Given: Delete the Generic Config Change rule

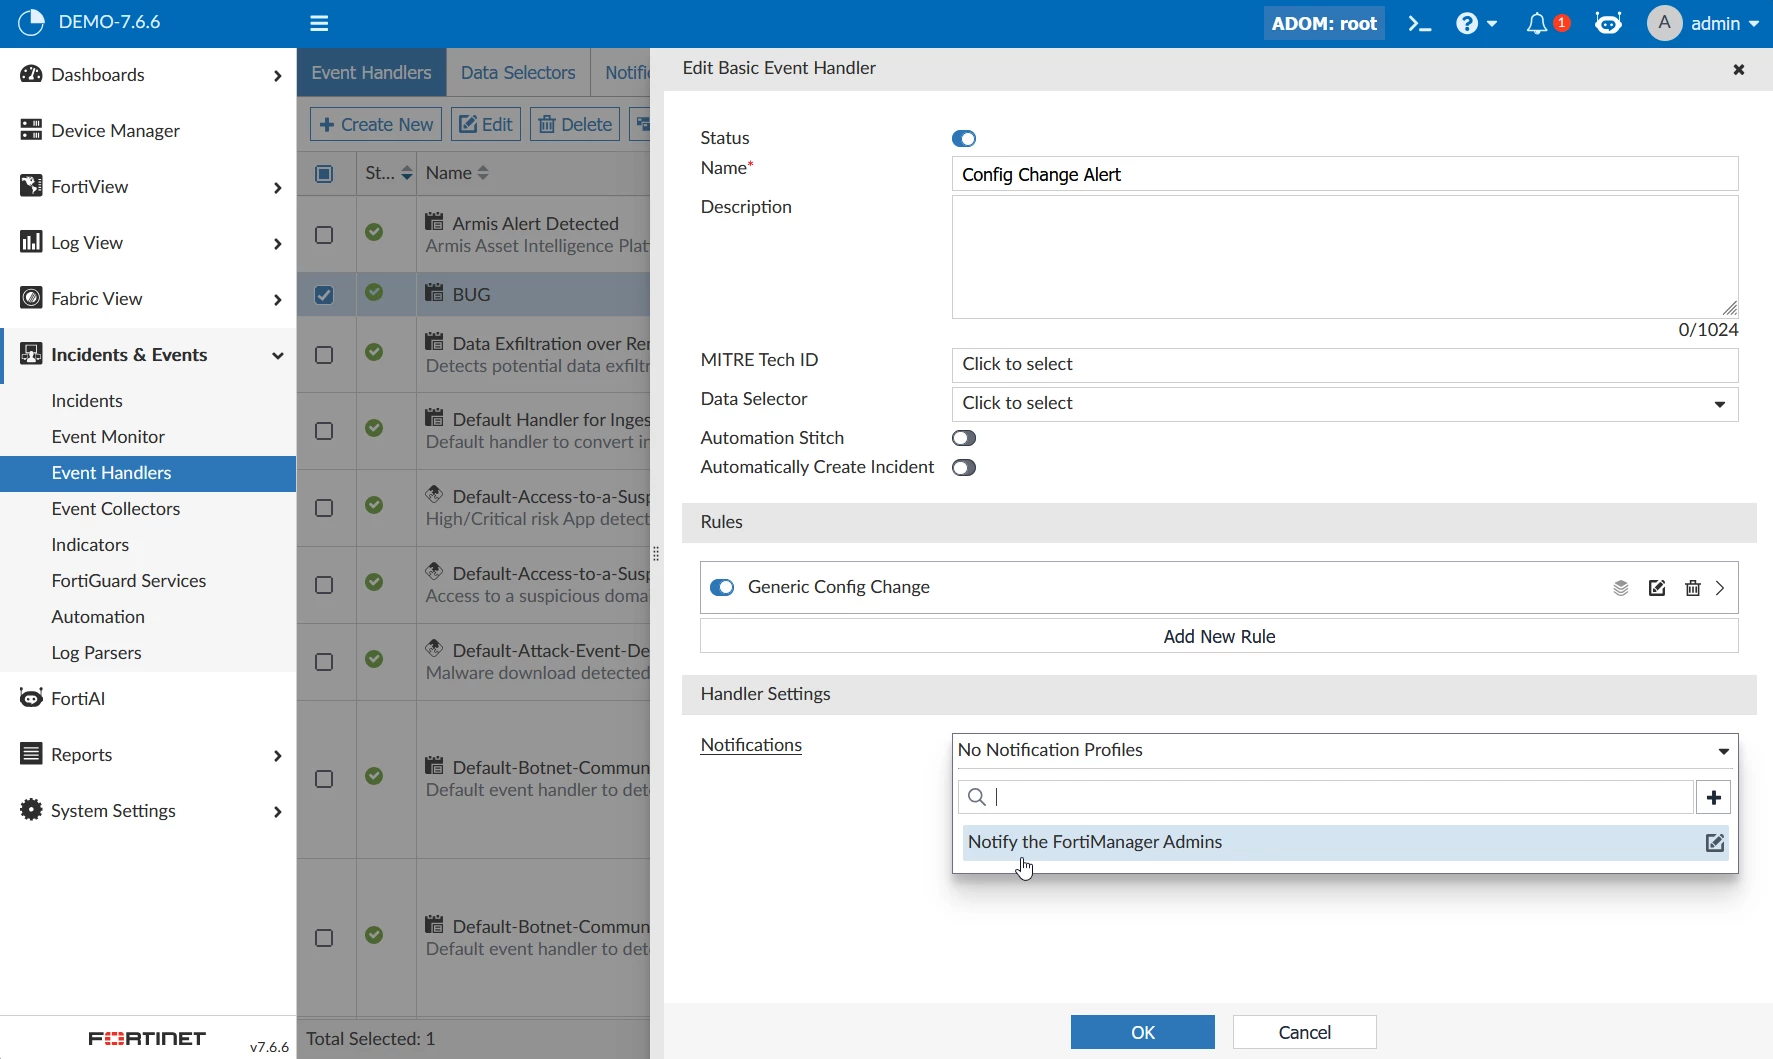Looking at the screenshot, I should click(x=1693, y=588).
